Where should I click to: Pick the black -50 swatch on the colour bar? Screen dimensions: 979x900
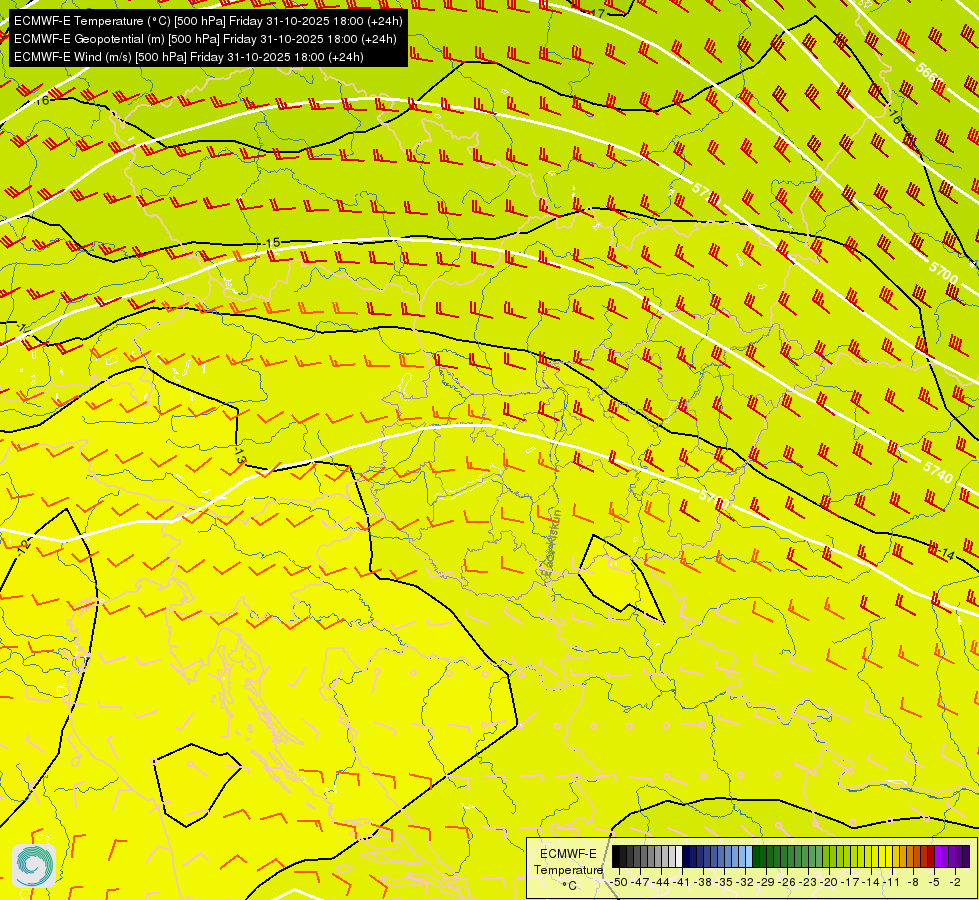[x=616, y=856]
